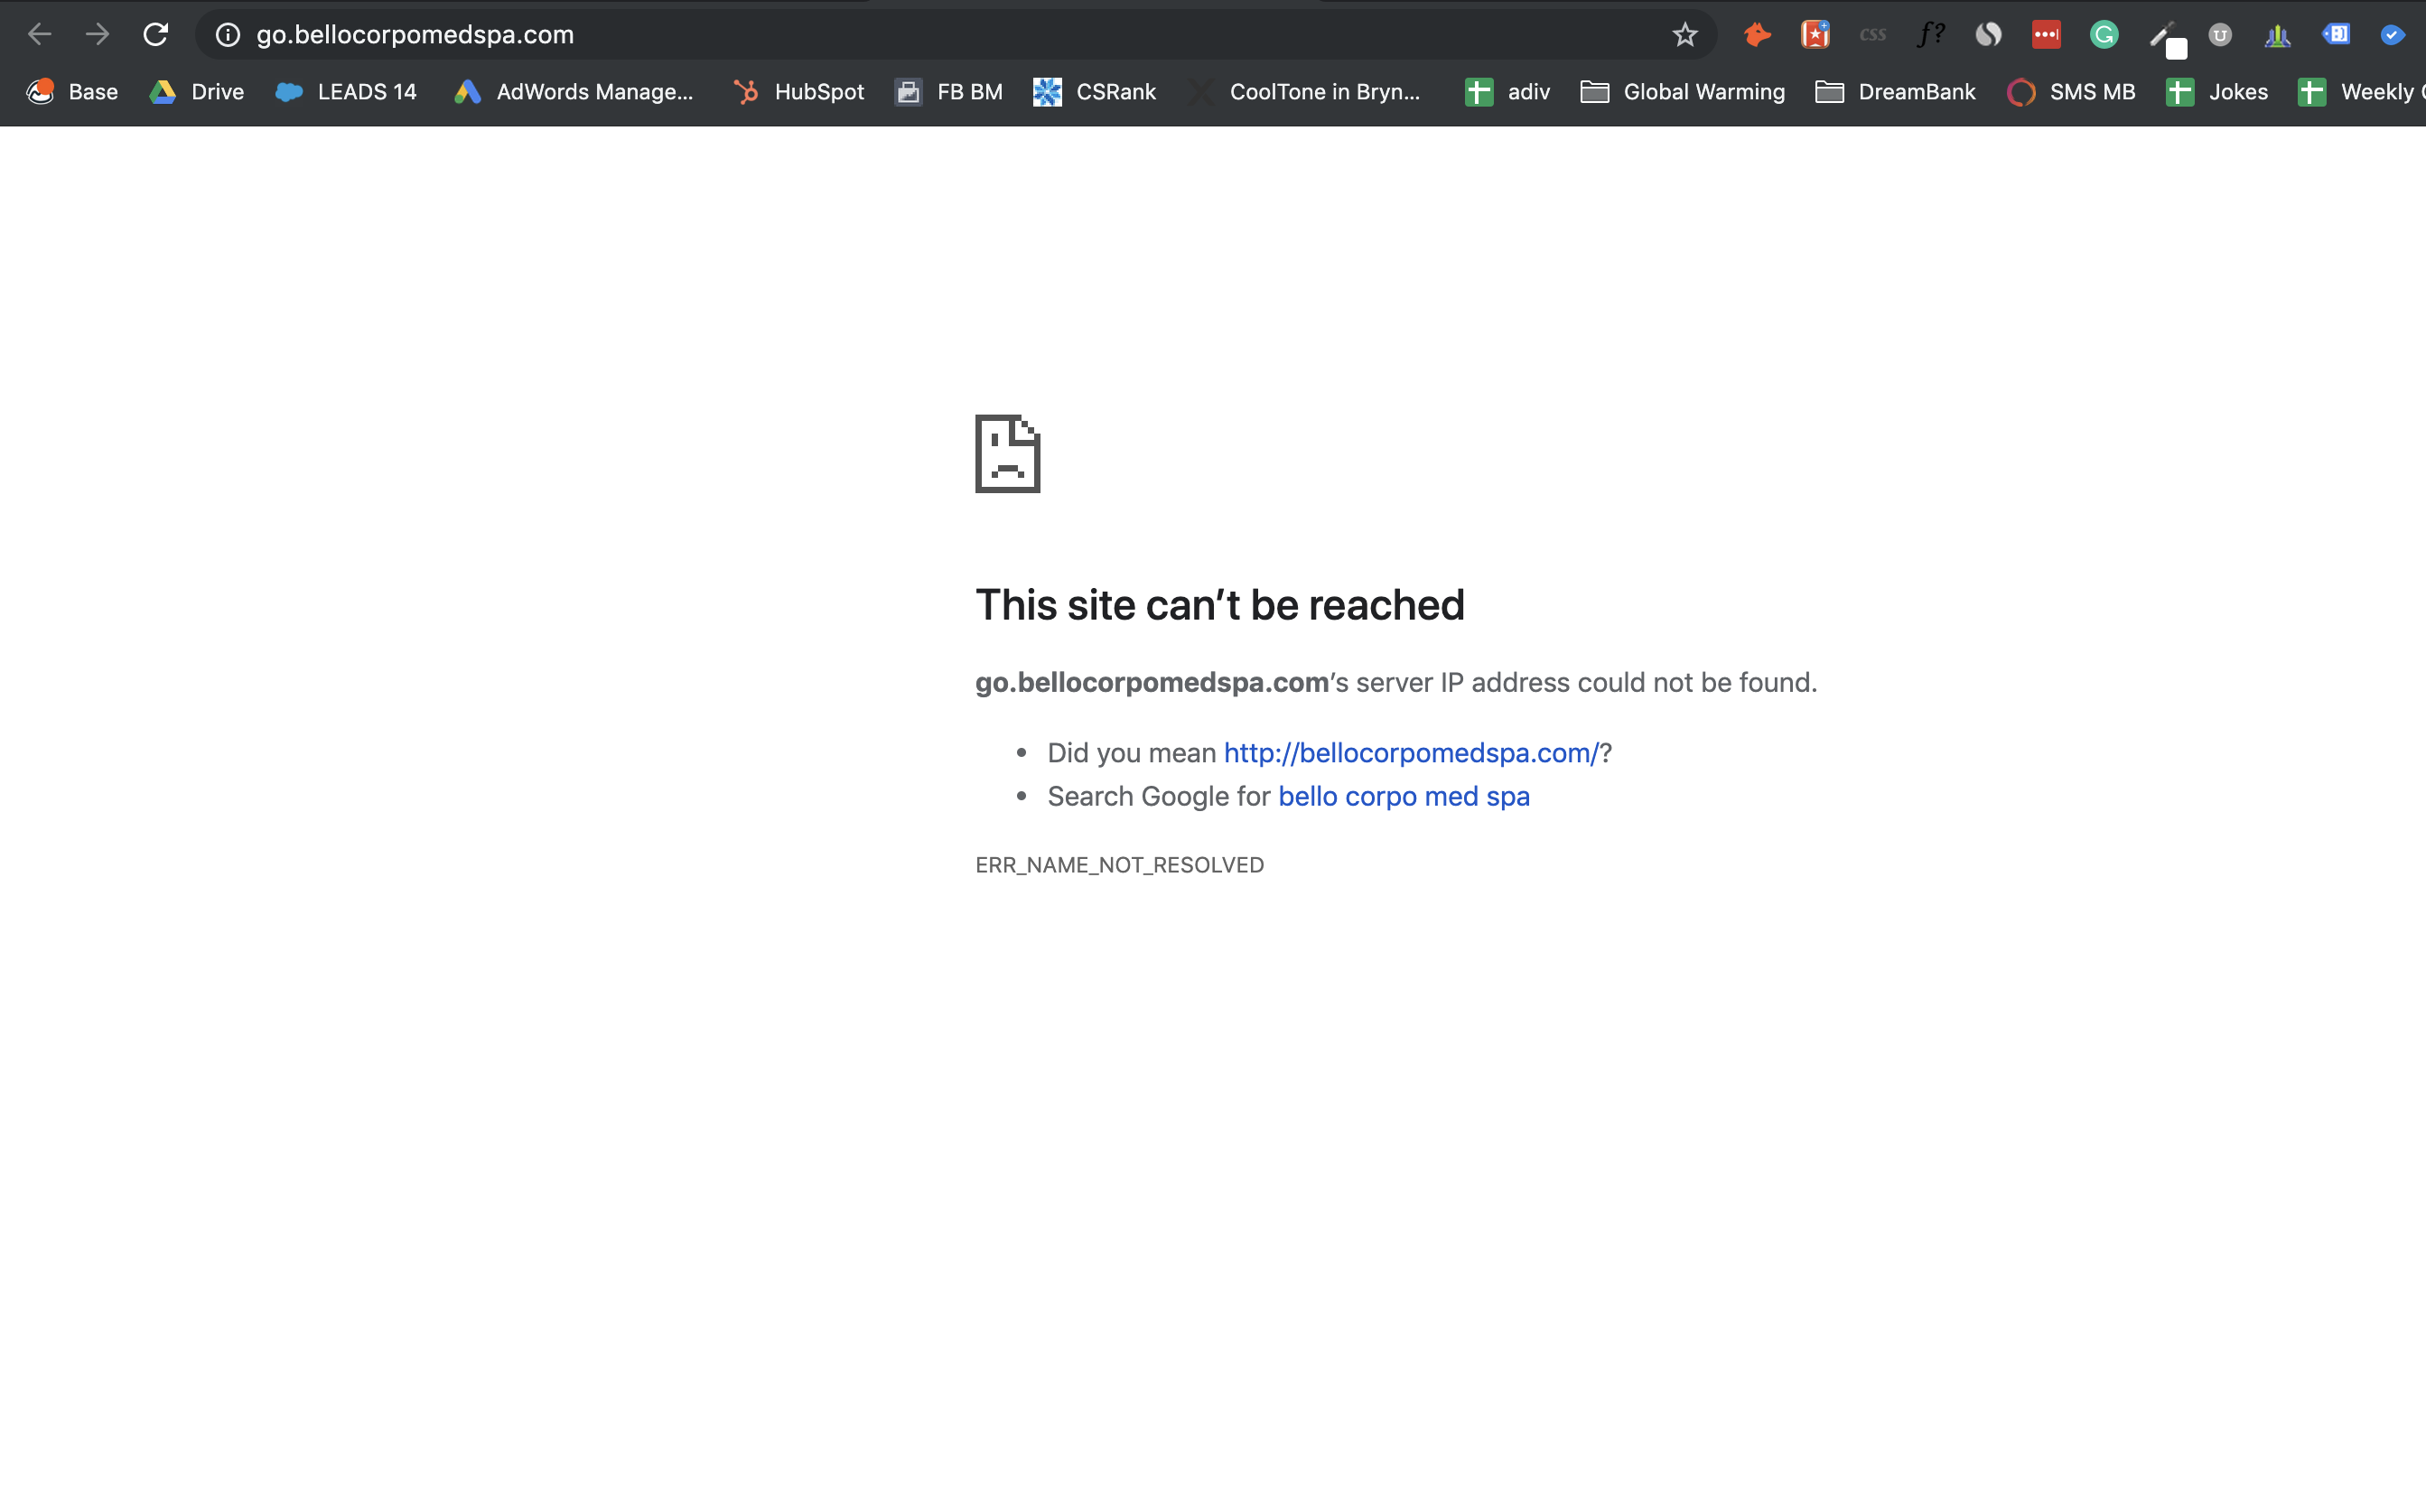The width and height of the screenshot is (2426, 1512).
Task: Go back using the back arrow
Action: (x=39, y=35)
